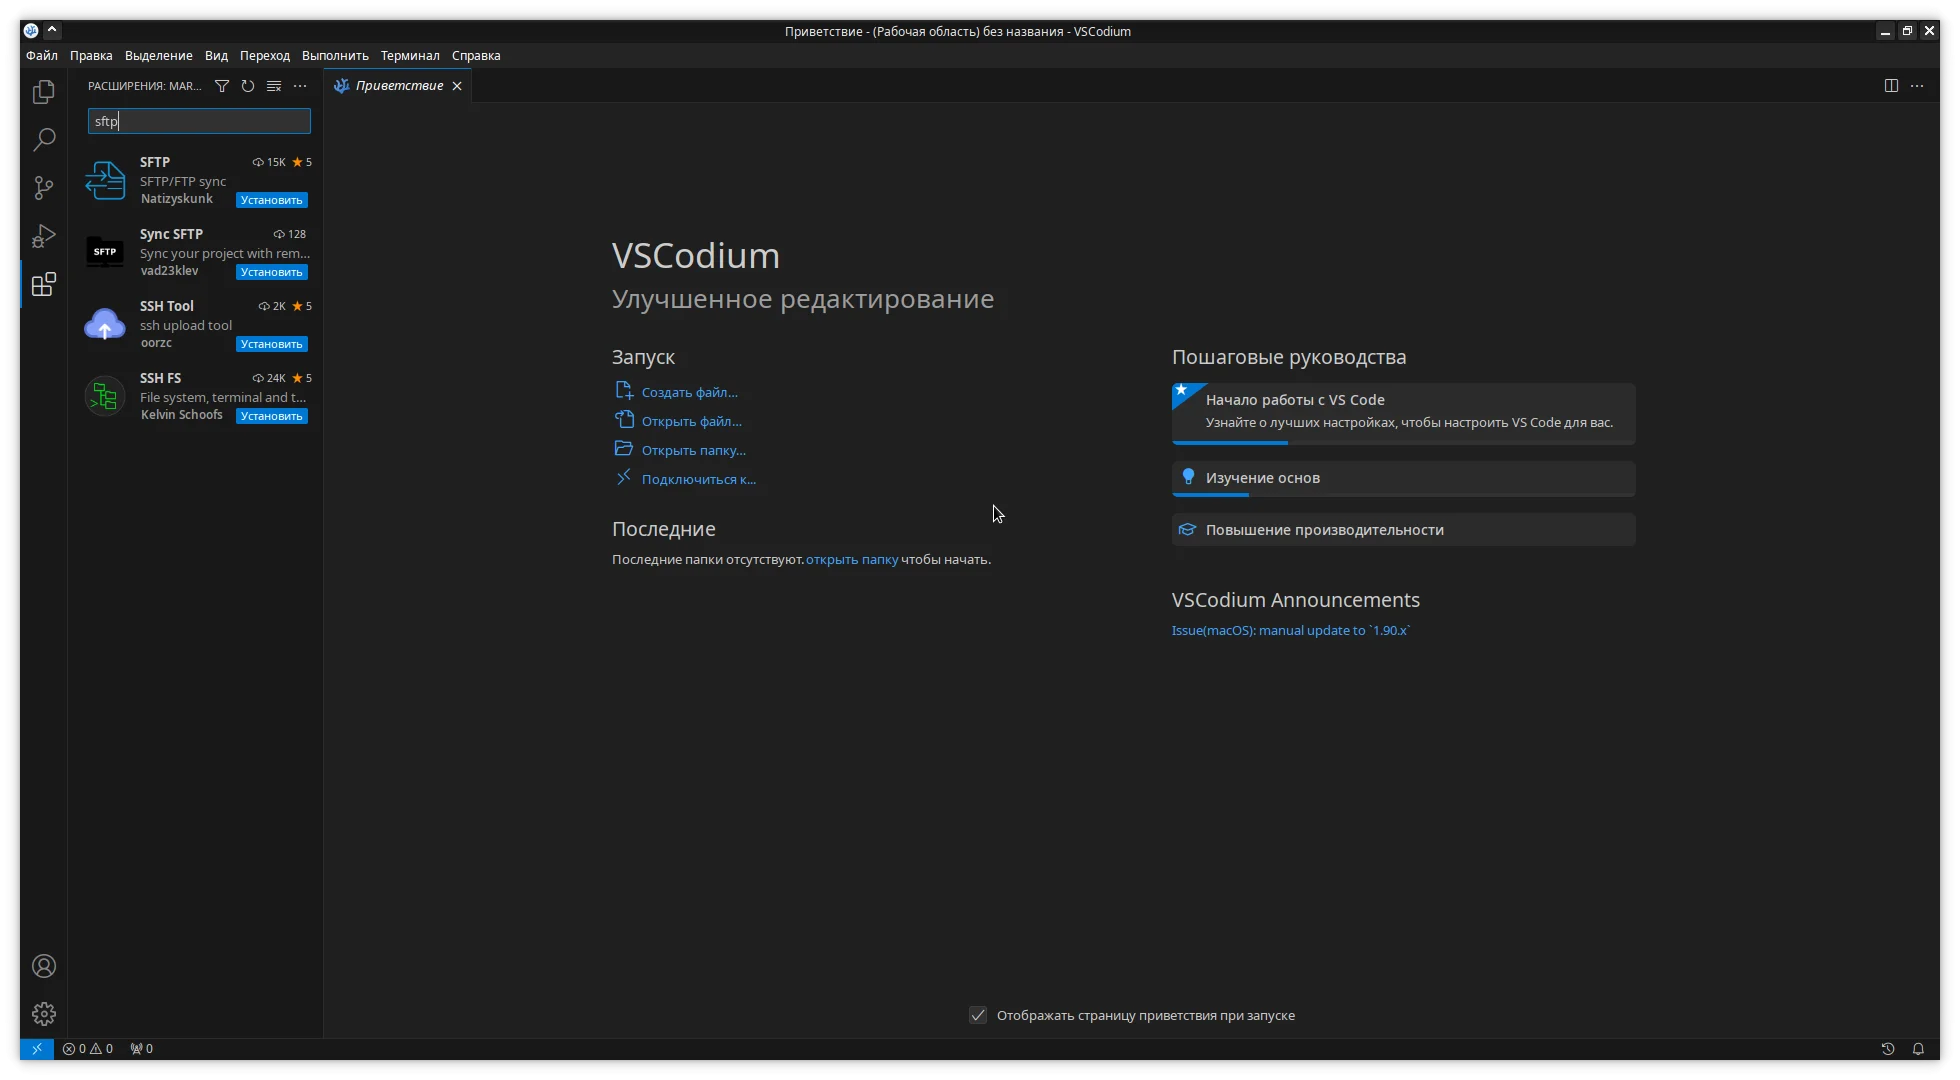Click the extensions search input field

click(x=199, y=121)
